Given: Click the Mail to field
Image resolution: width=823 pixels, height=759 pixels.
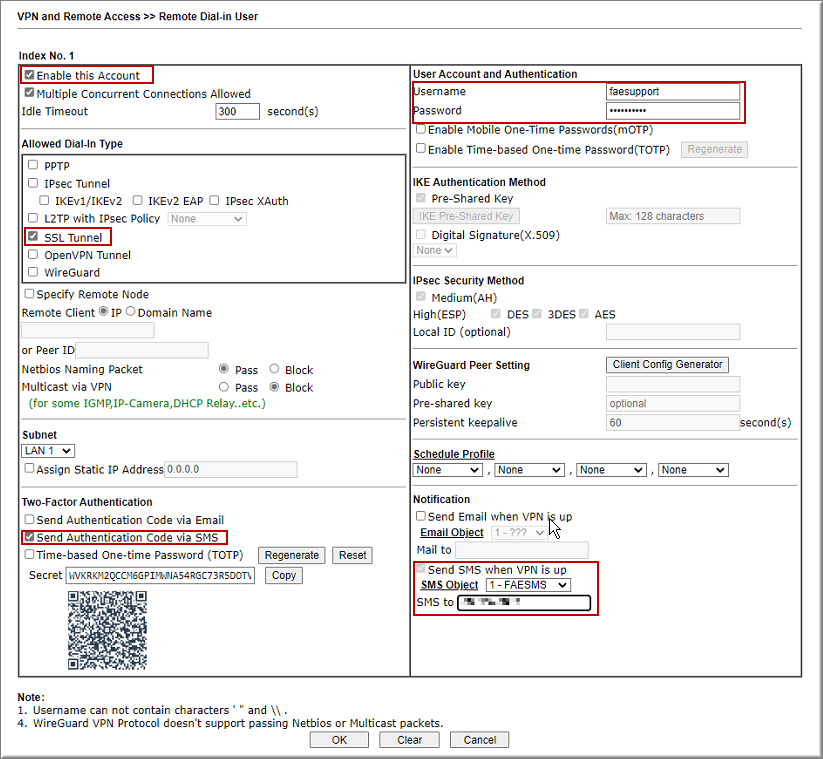Looking at the screenshot, I should pos(522,550).
